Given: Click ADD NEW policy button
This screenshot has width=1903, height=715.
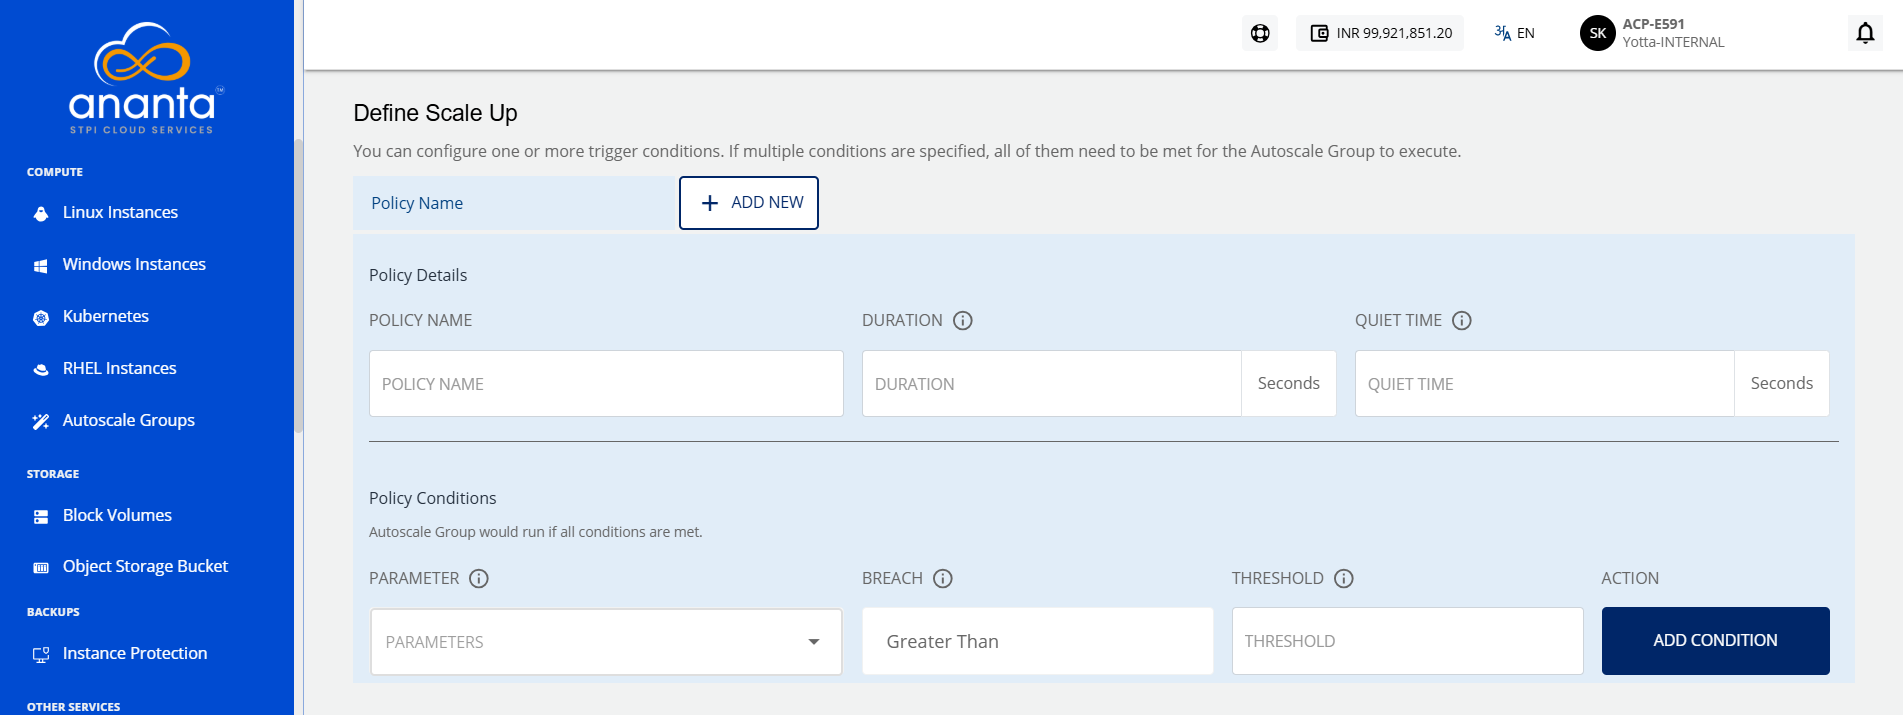Looking at the screenshot, I should (749, 203).
